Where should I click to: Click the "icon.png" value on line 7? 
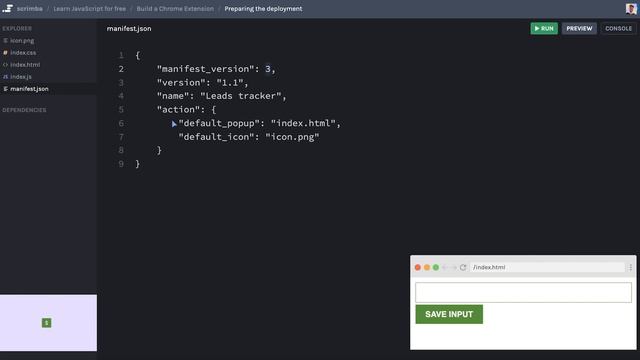(292, 137)
